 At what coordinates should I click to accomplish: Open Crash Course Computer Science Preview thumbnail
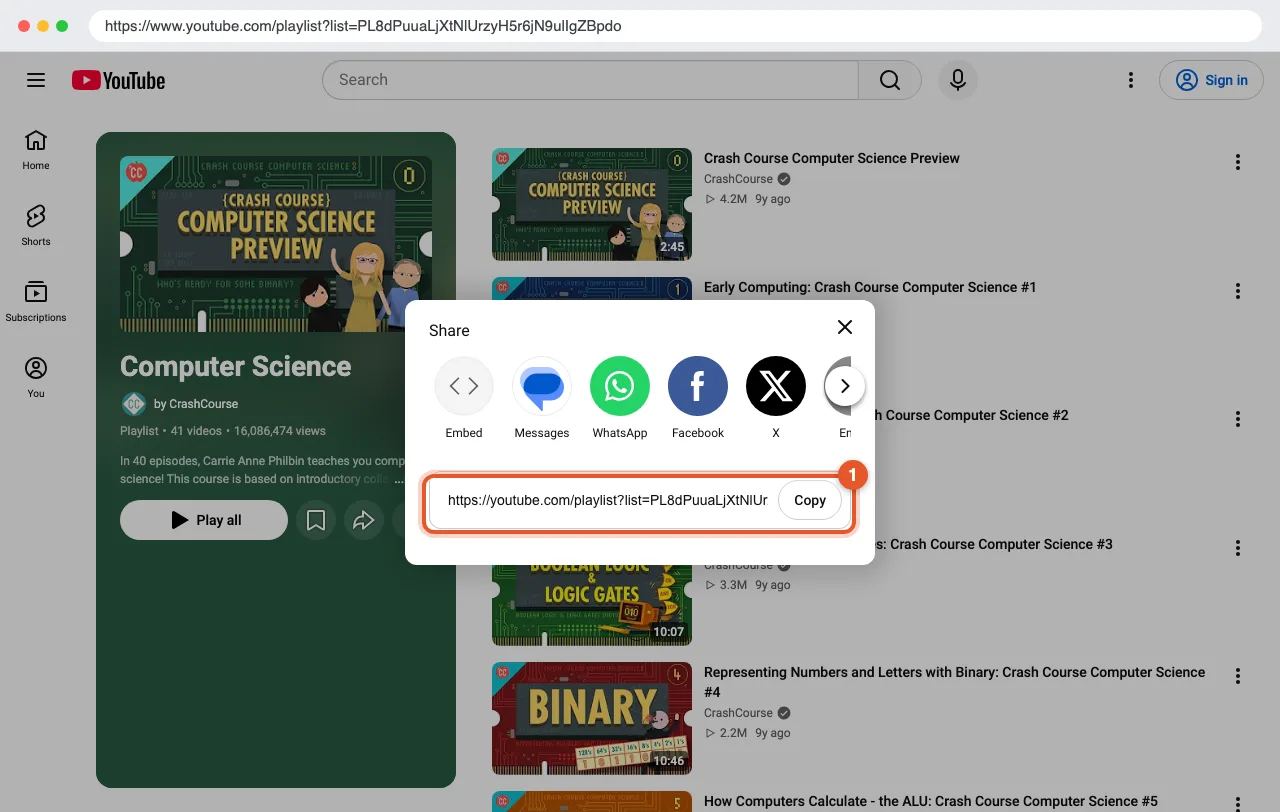pyautogui.click(x=592, y=204)
